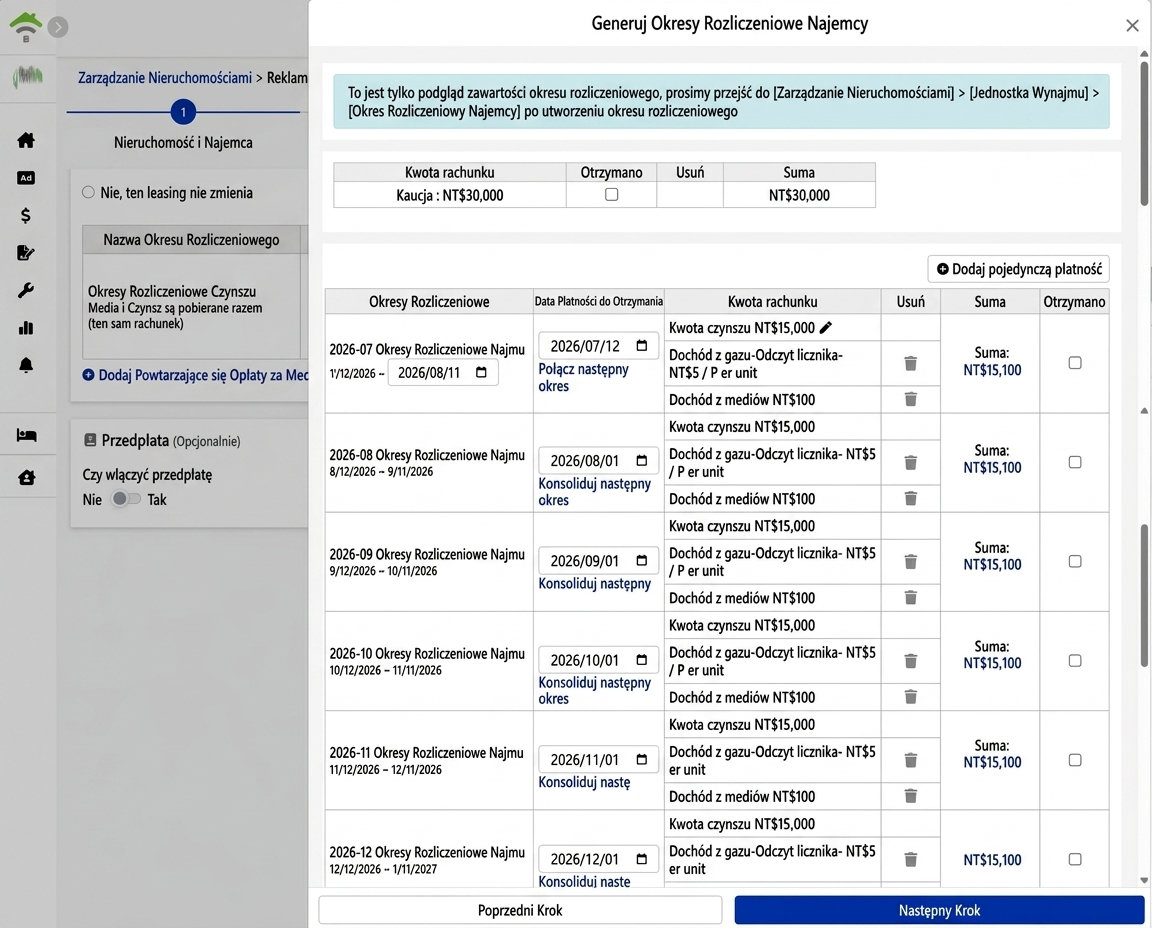This screenshot has height=928, width=1152.
Task: Mark 2026-09 period as received
Action: coord(1075,561)
